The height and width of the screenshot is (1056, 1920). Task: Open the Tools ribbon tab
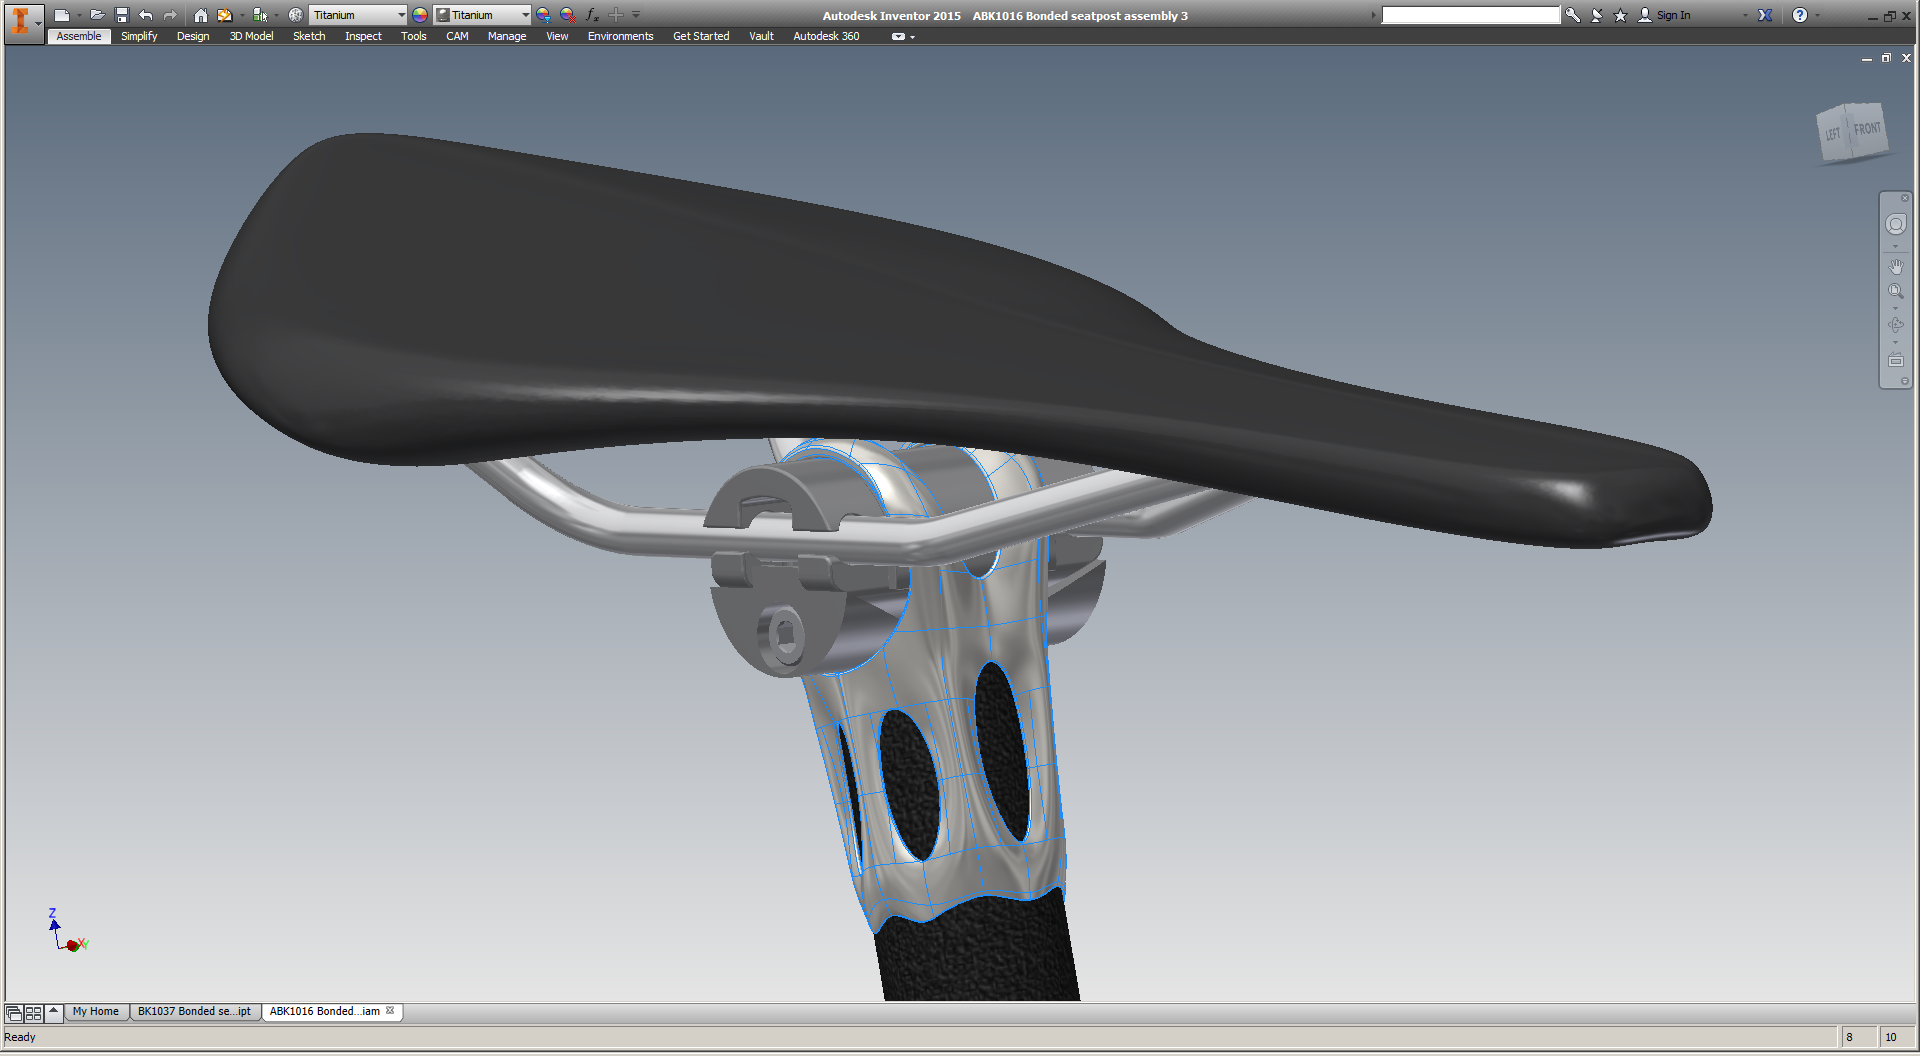(413, 36)
